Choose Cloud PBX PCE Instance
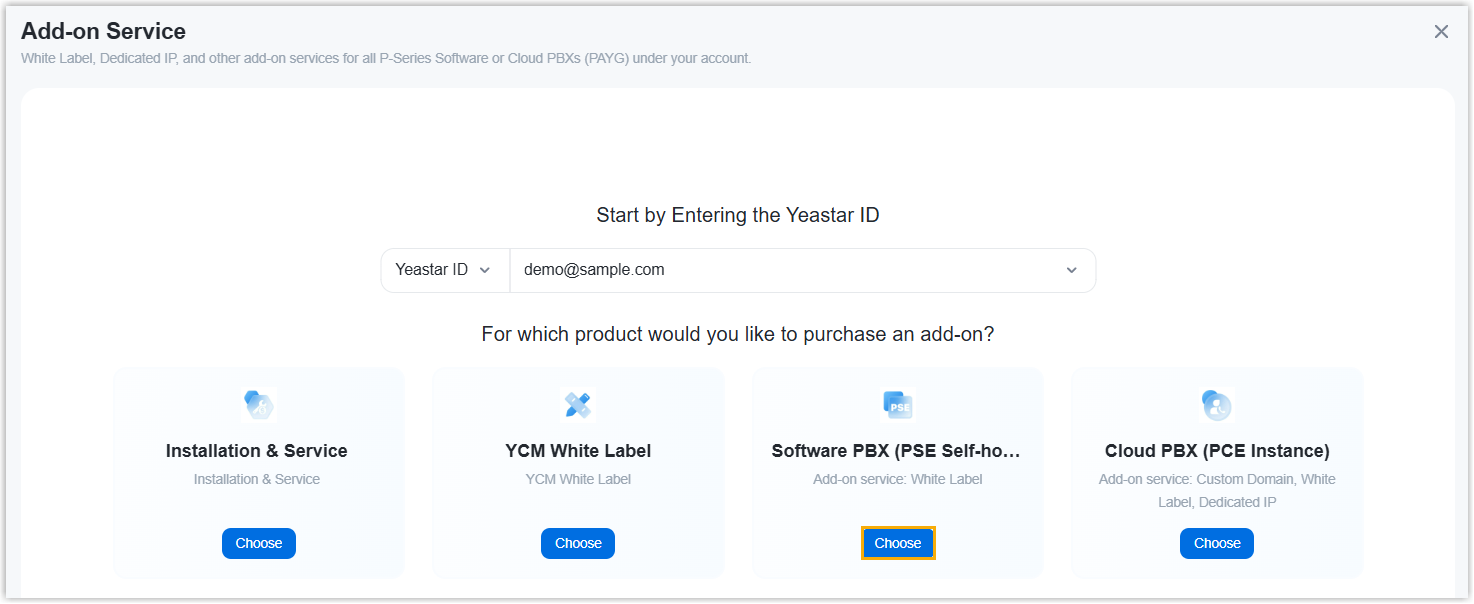 [1217, 543]
